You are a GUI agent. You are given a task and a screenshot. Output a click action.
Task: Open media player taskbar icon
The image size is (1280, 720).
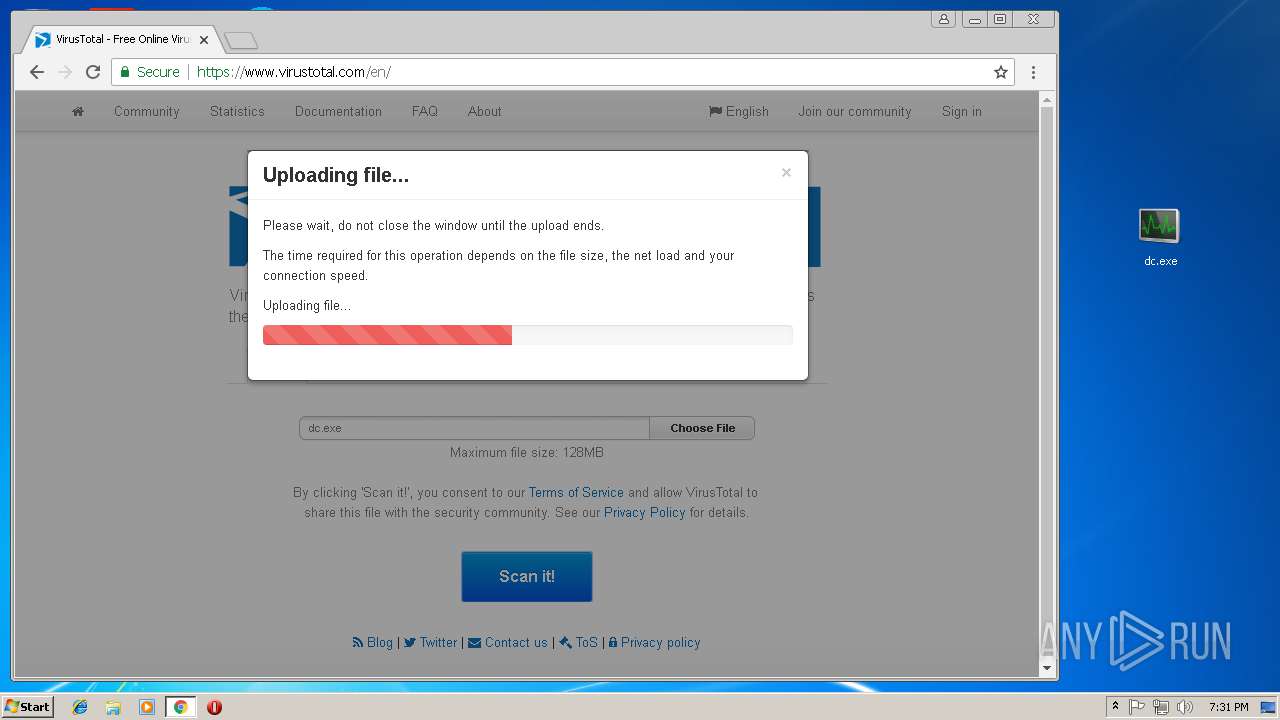pyautogui.click(x=147, y=707)
